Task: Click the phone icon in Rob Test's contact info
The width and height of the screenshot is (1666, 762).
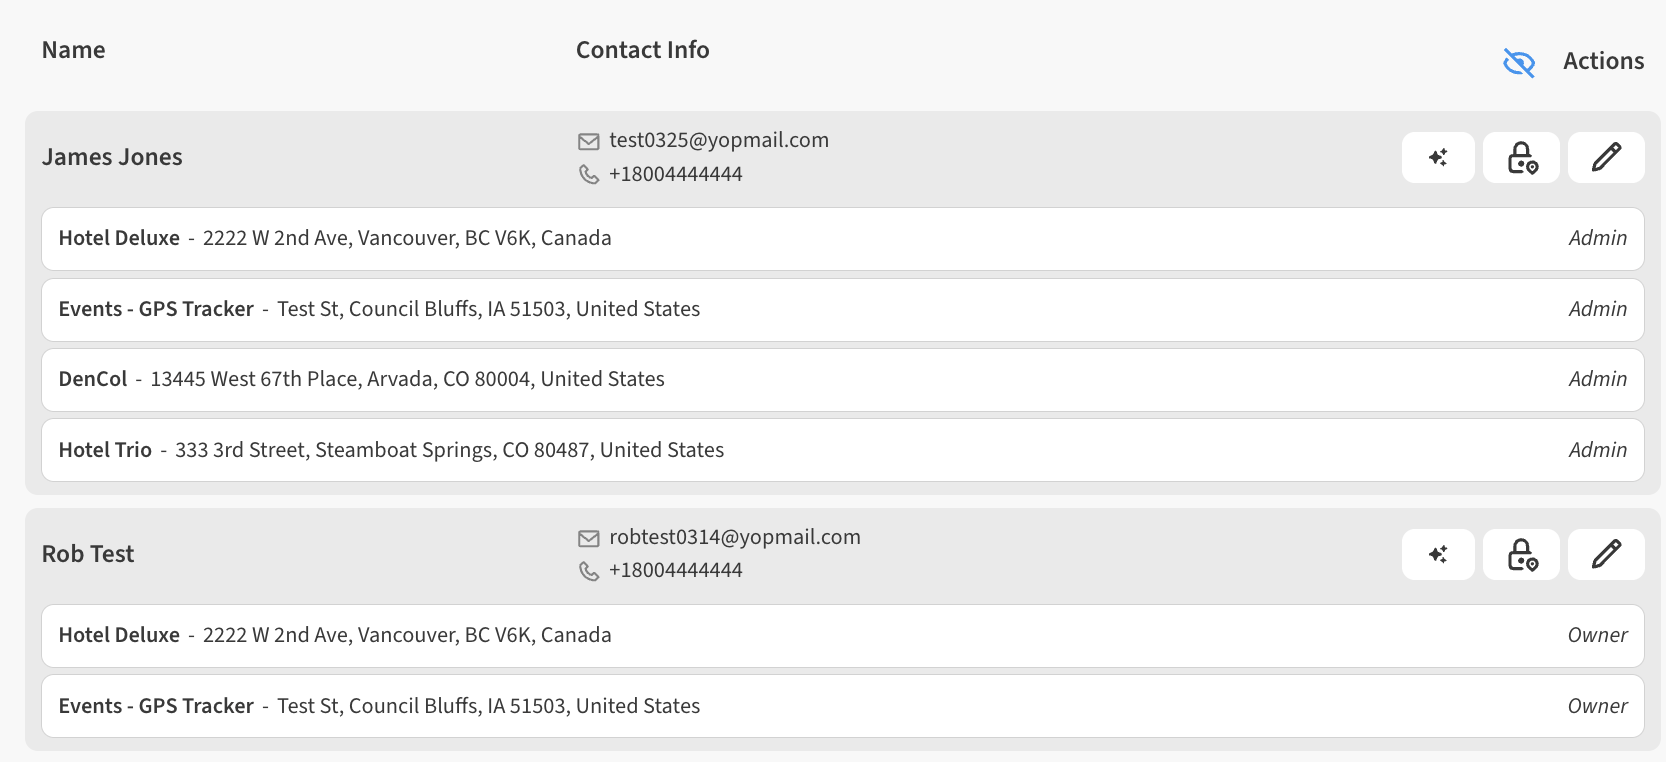Action: (x=589, y=571)
